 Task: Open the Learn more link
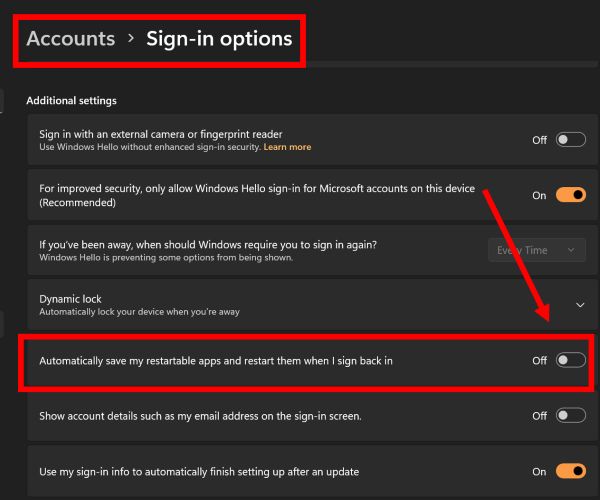pos(287,147)
